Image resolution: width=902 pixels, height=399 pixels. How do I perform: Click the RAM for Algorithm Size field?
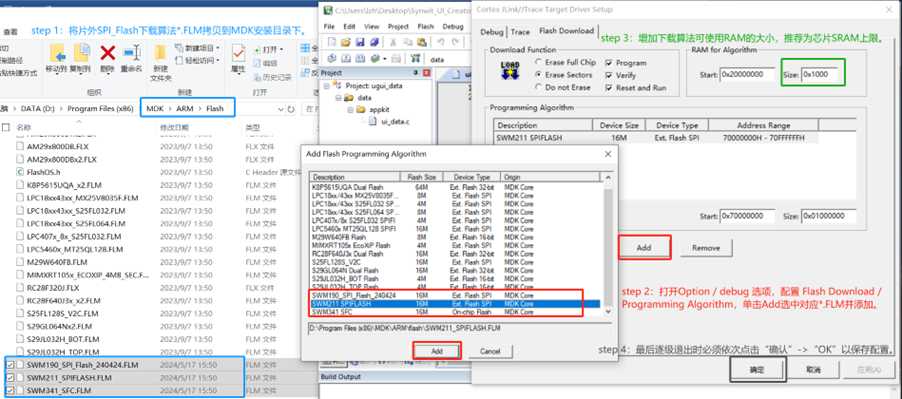coord(823,75)
